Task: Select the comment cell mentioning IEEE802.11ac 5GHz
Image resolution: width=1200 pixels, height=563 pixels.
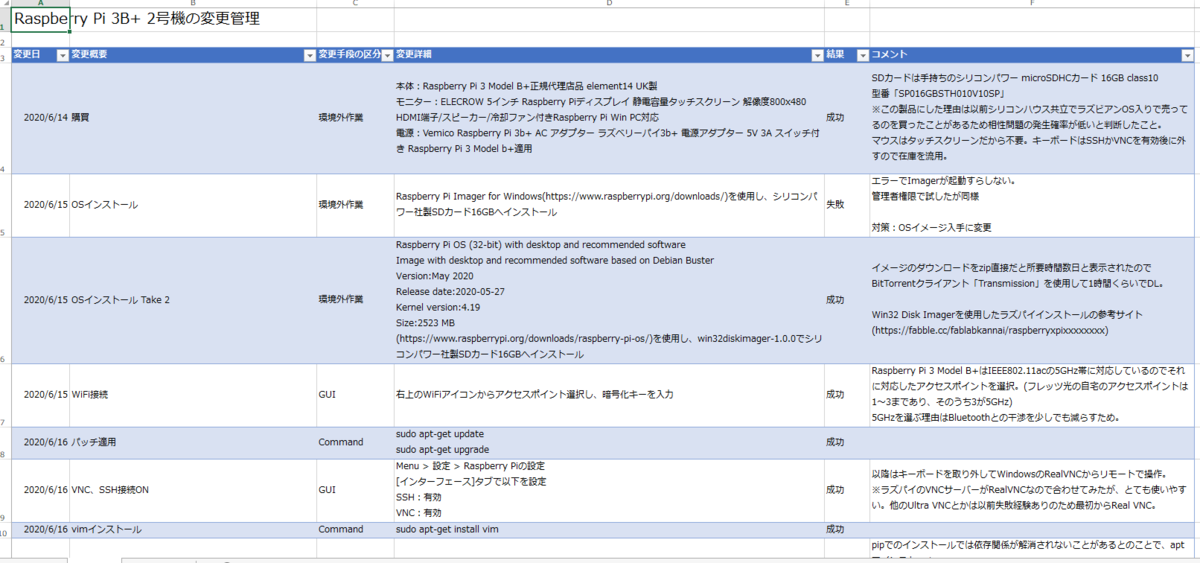Action: [x=1033, y=395]
